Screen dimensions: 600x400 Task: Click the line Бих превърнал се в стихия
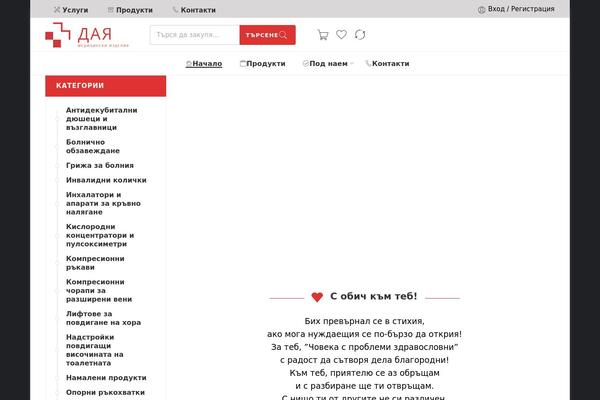364,321
